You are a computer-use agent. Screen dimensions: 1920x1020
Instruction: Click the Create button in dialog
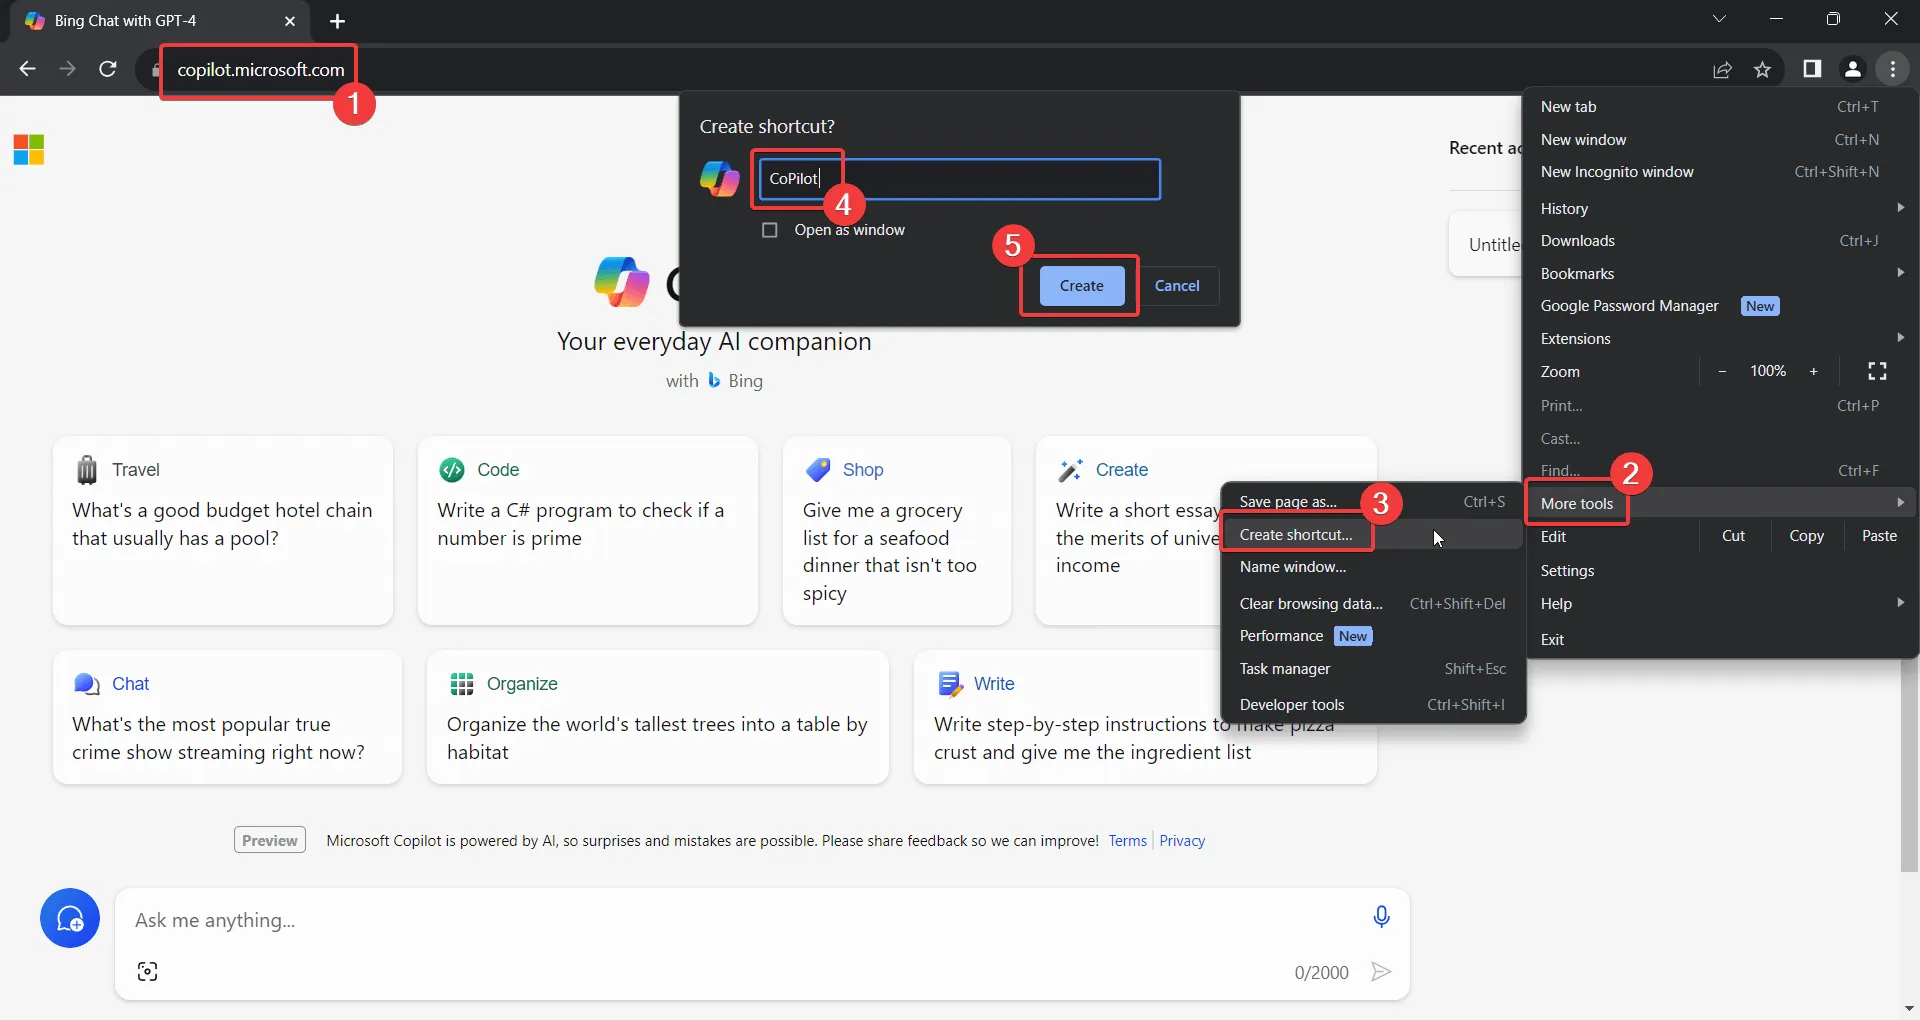coord(1081,286)
